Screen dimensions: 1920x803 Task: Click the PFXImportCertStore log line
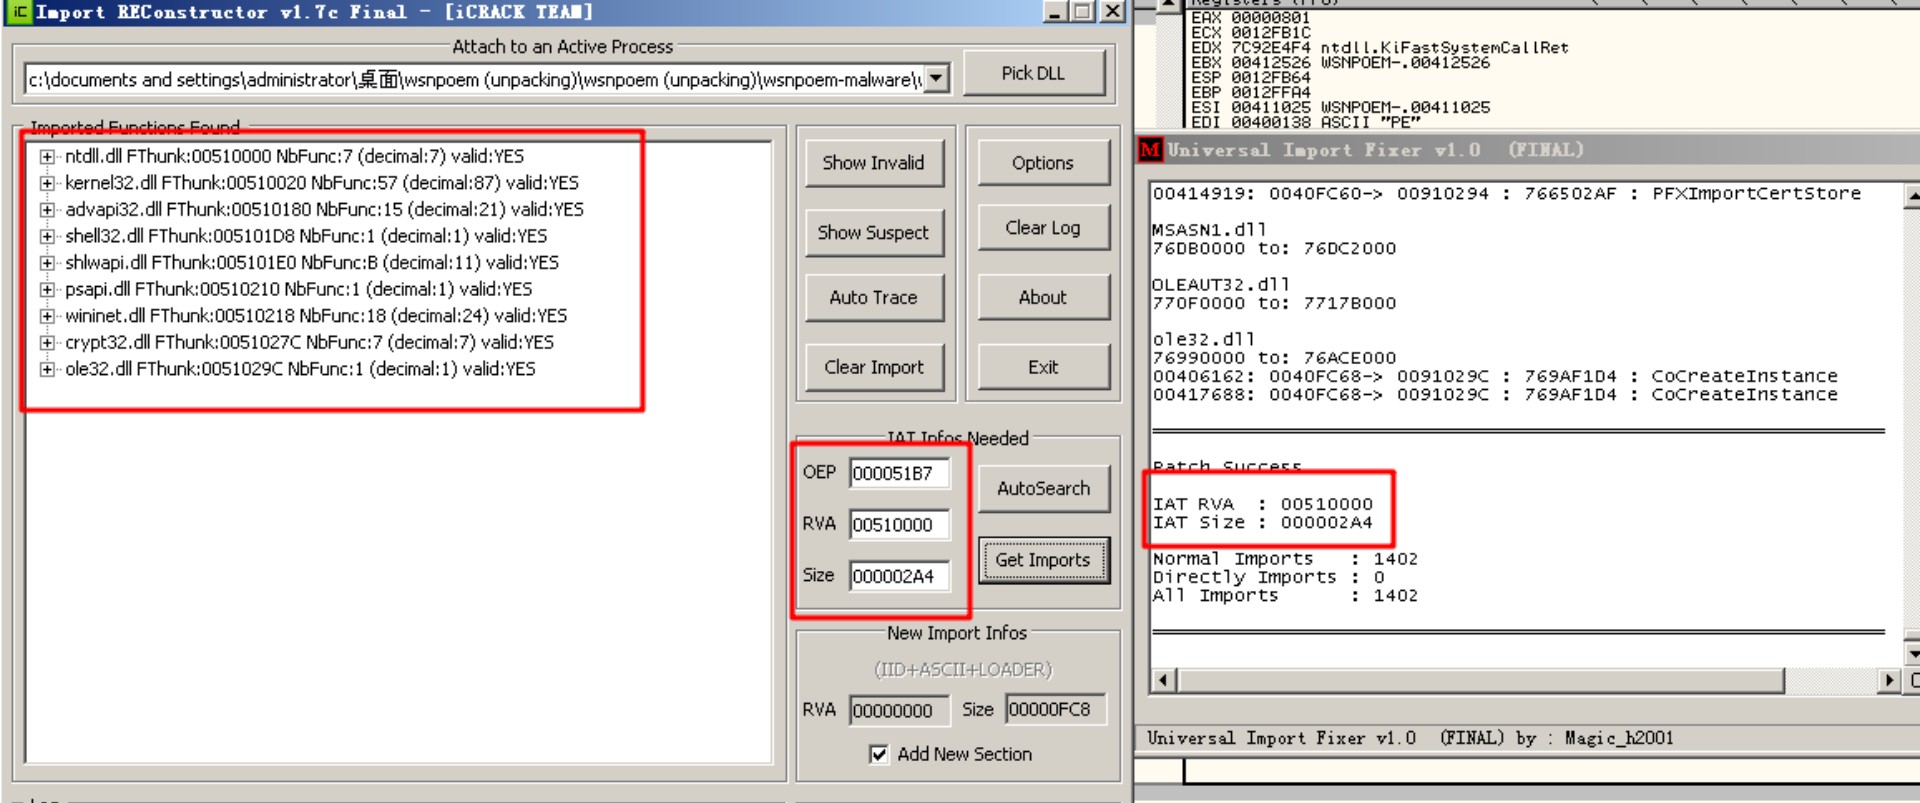(x=1507, y=194)
